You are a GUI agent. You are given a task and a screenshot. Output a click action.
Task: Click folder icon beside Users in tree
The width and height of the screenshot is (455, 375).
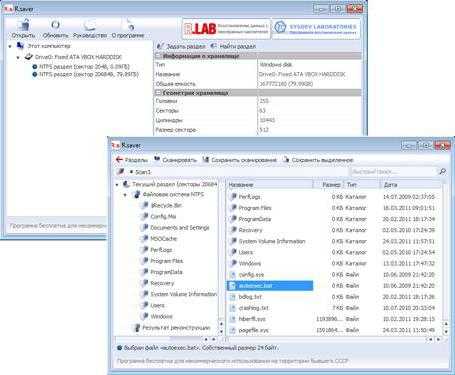tap(144, 305)
